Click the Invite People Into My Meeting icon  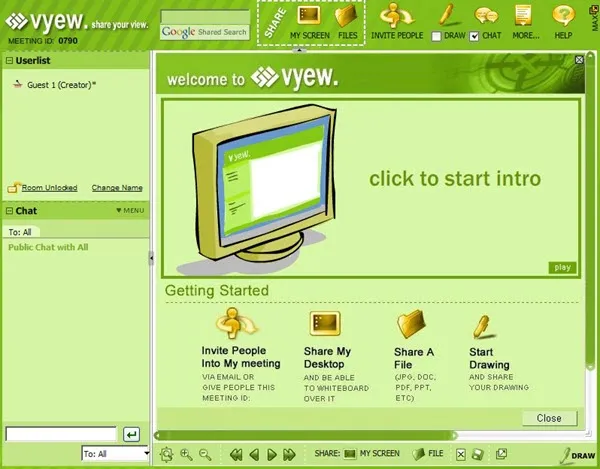point(236,323)
